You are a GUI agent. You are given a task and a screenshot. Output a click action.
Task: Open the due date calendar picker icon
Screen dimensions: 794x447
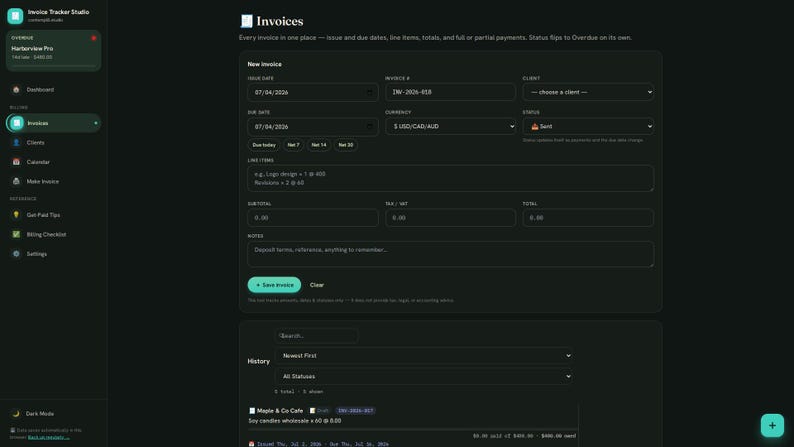(x=369, y=127)
